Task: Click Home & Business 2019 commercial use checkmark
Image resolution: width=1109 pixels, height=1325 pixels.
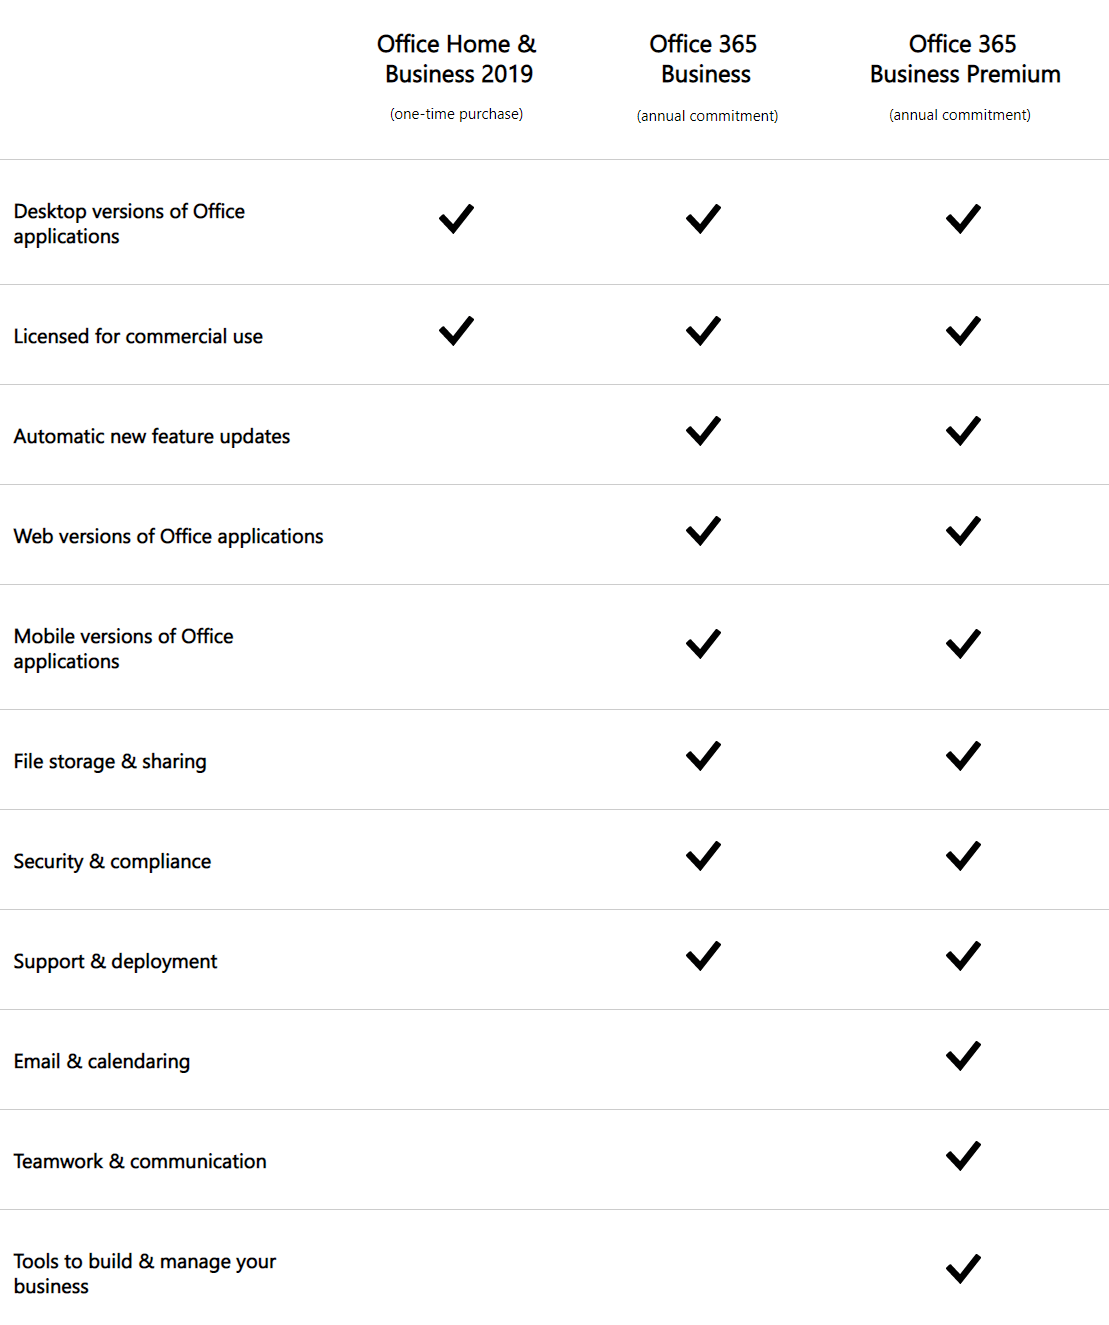Action: coord(456,330)
